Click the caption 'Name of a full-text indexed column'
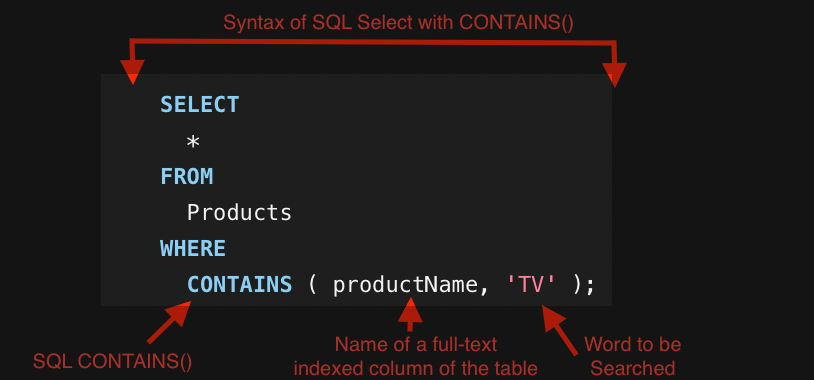Screen dimensions: 814x380 coord(415,356)
